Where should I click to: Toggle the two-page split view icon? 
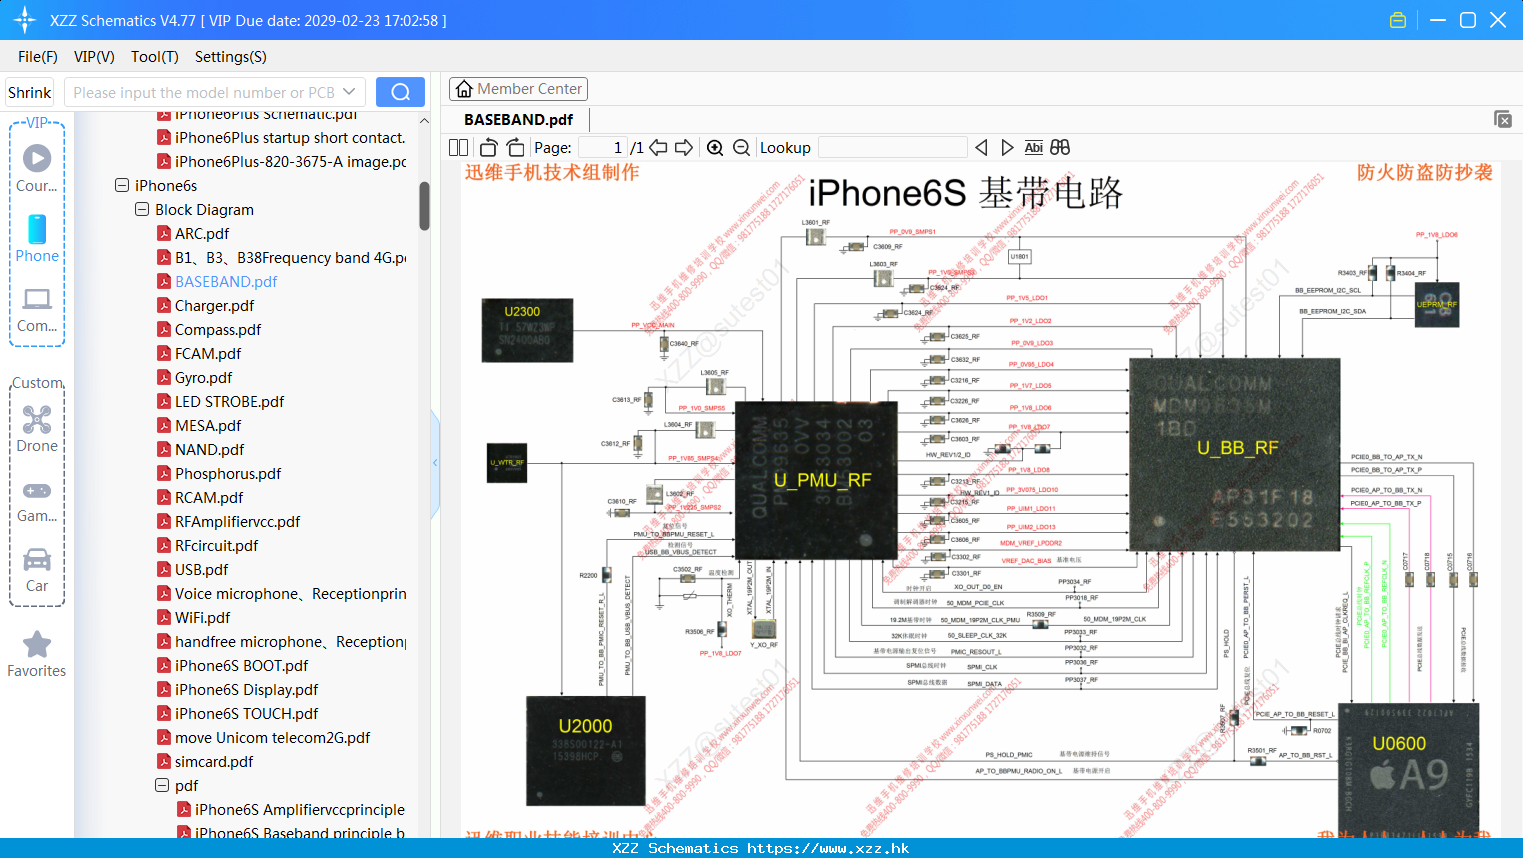(x=459, y=147)
